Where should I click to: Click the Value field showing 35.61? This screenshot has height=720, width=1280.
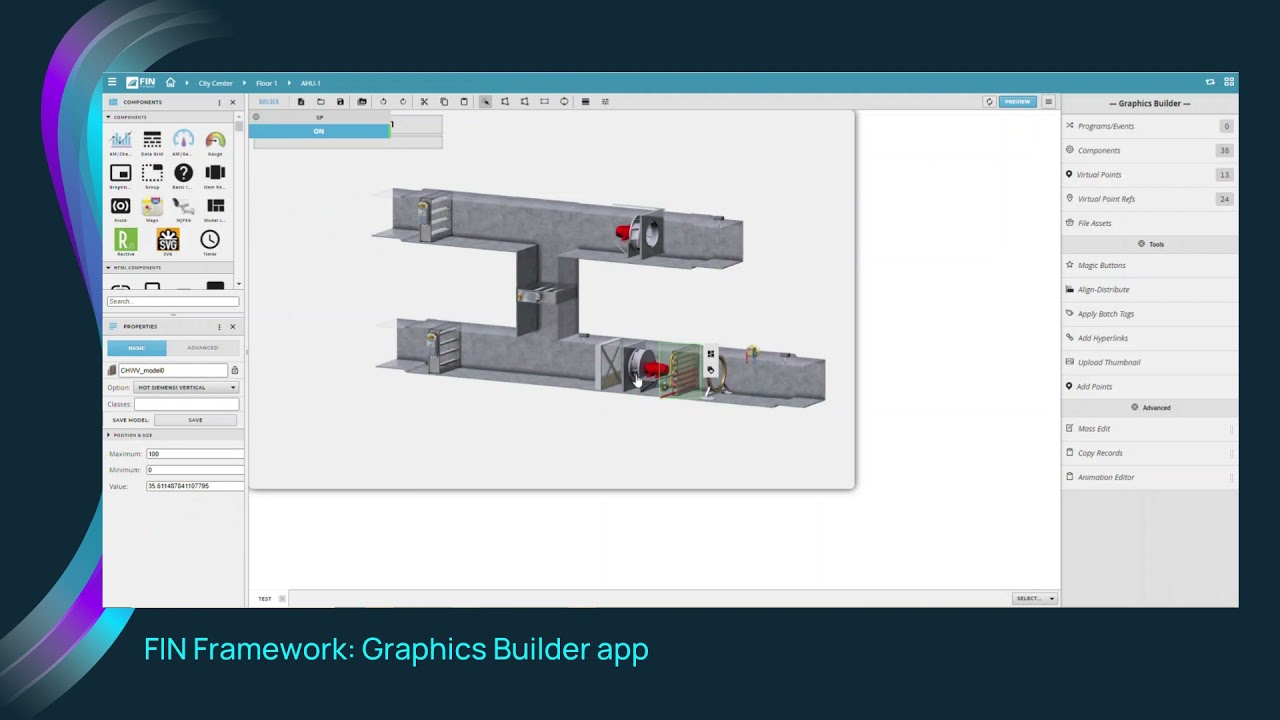click(195, 486)
